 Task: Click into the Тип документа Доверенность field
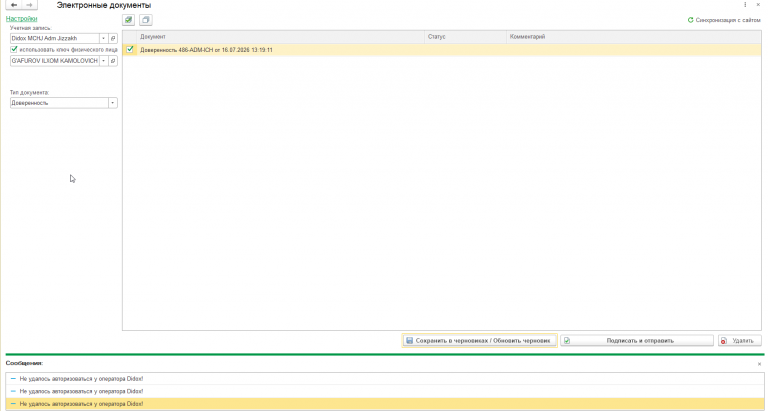pos(59,103)
